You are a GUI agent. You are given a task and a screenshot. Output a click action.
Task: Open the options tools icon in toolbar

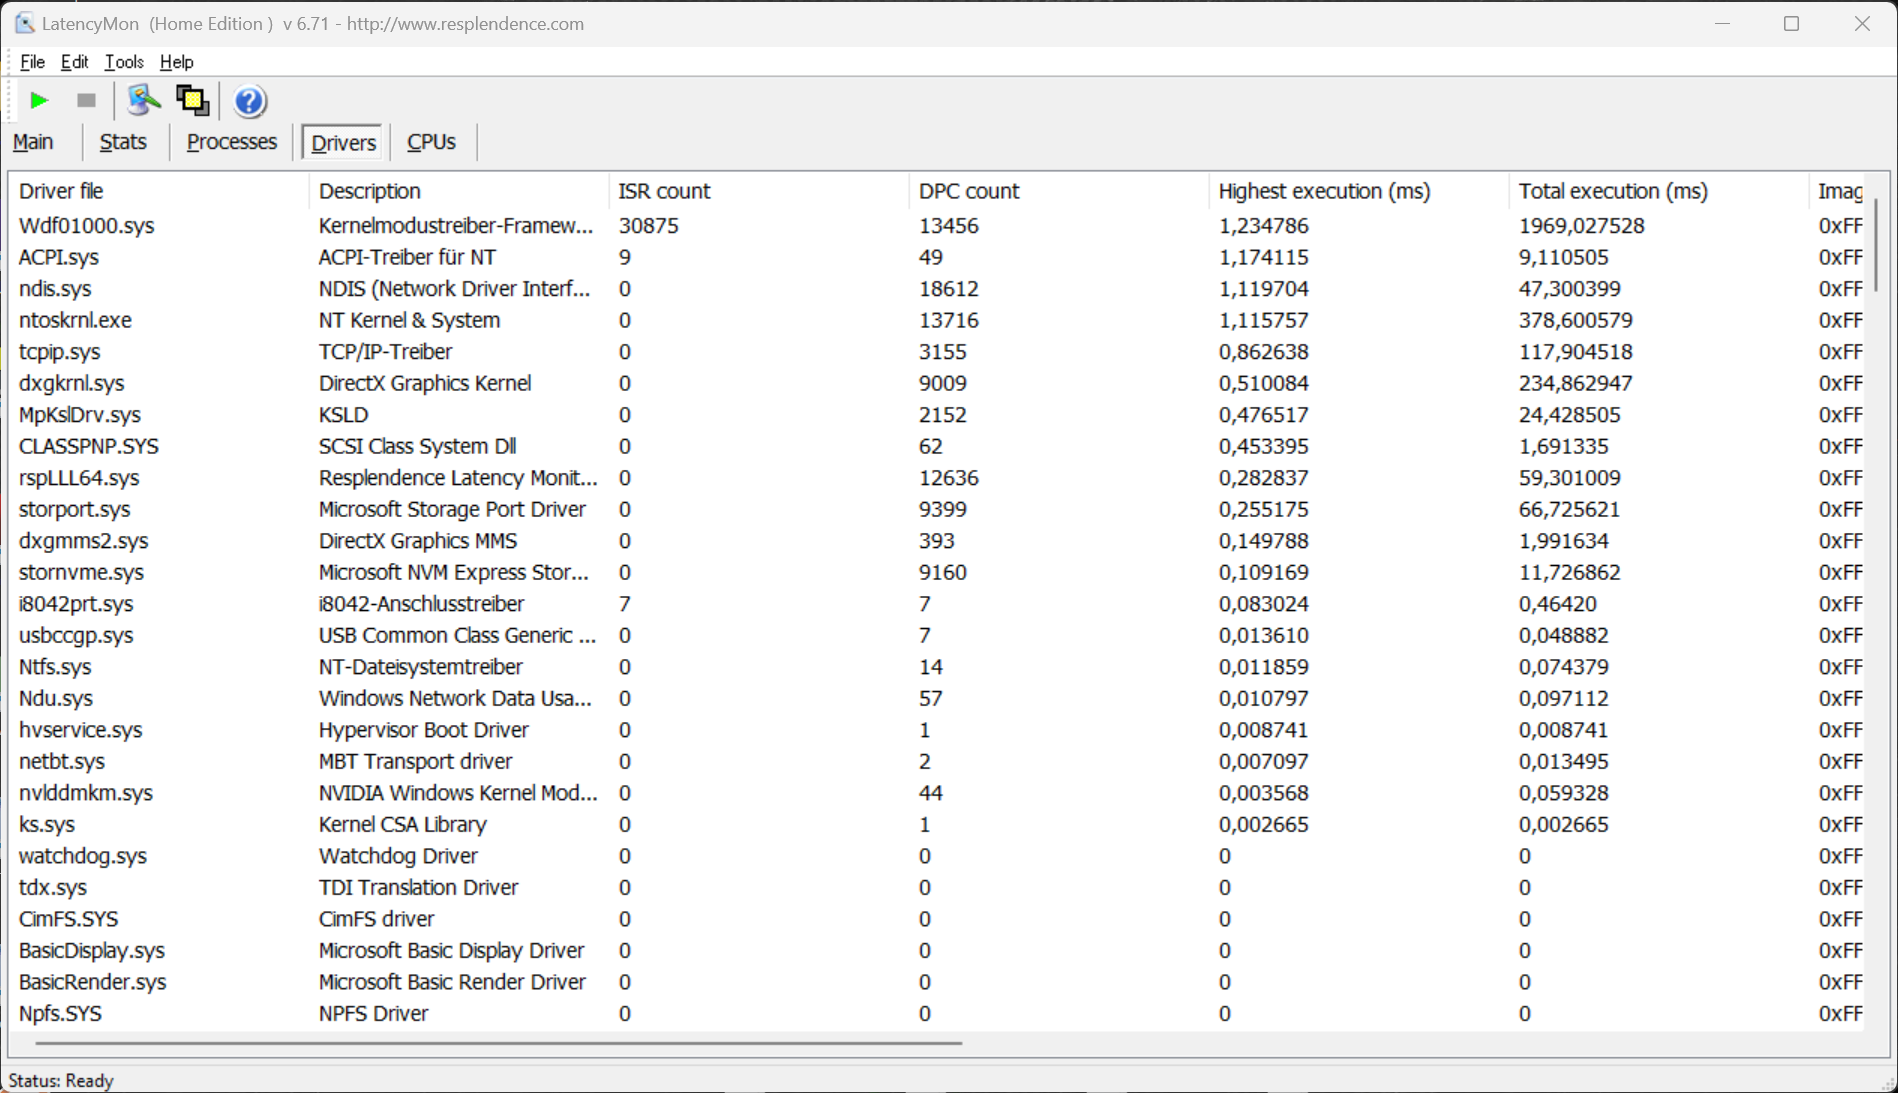(143, 100)
